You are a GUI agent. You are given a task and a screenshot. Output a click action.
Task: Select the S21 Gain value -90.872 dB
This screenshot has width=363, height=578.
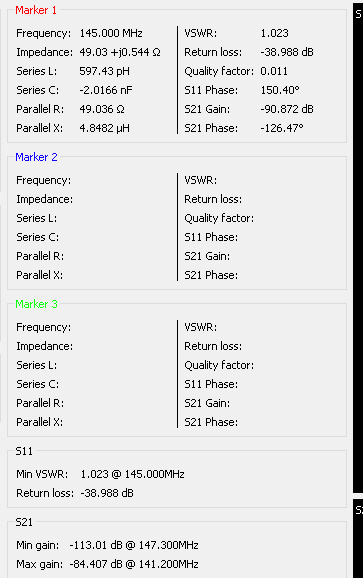coord(287,109)
